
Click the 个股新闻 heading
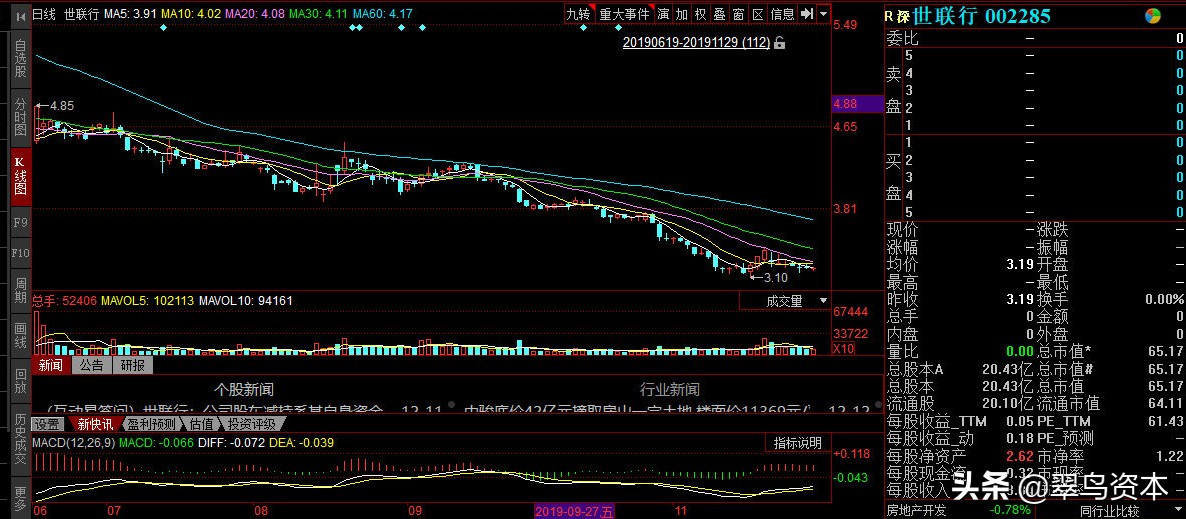[x=243, y=390]
